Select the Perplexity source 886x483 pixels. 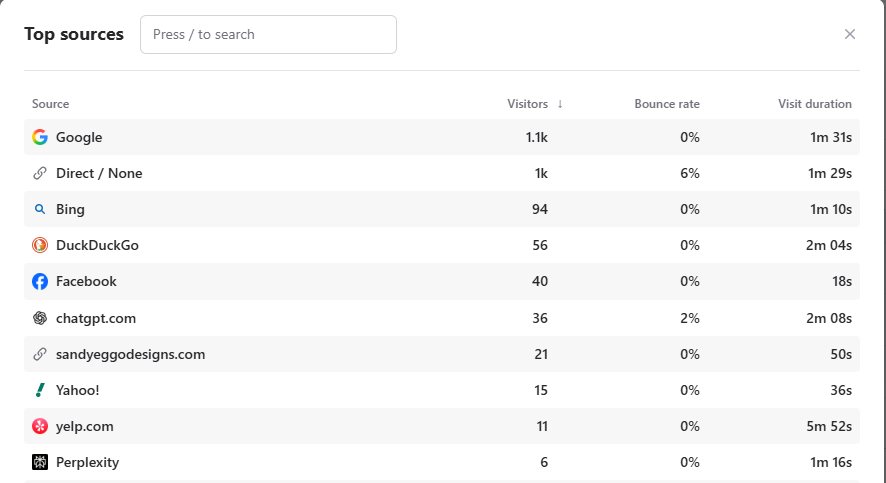coord(87,463)
